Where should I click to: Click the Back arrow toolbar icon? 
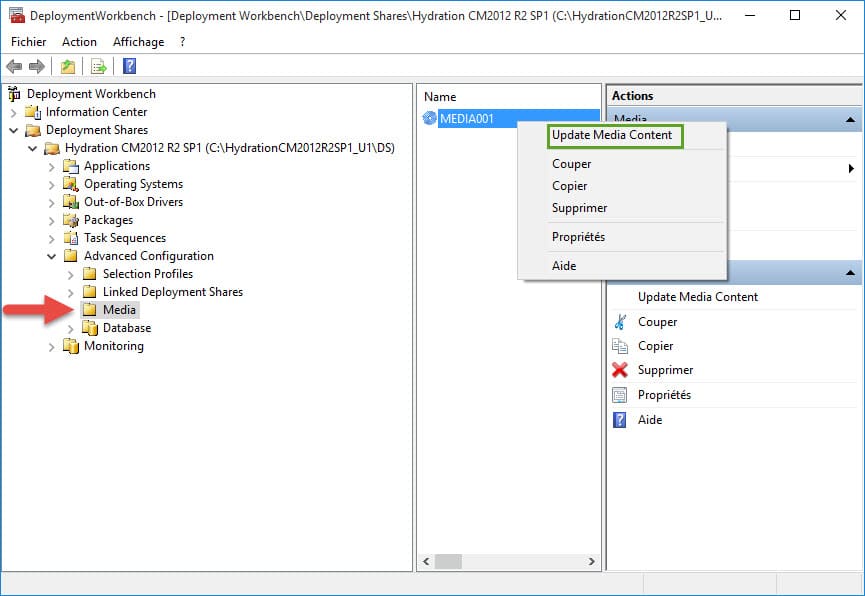[14, 67]
